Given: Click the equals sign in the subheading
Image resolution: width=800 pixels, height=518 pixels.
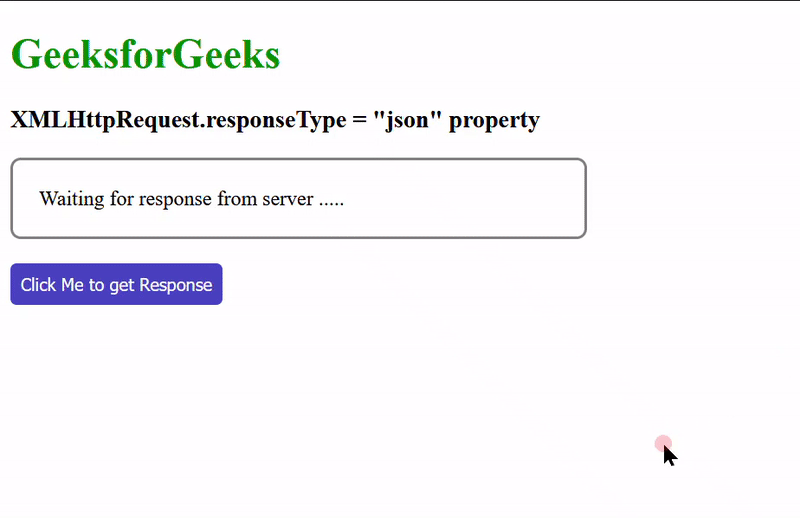Looking at the screenshot, I should (359, 121).
